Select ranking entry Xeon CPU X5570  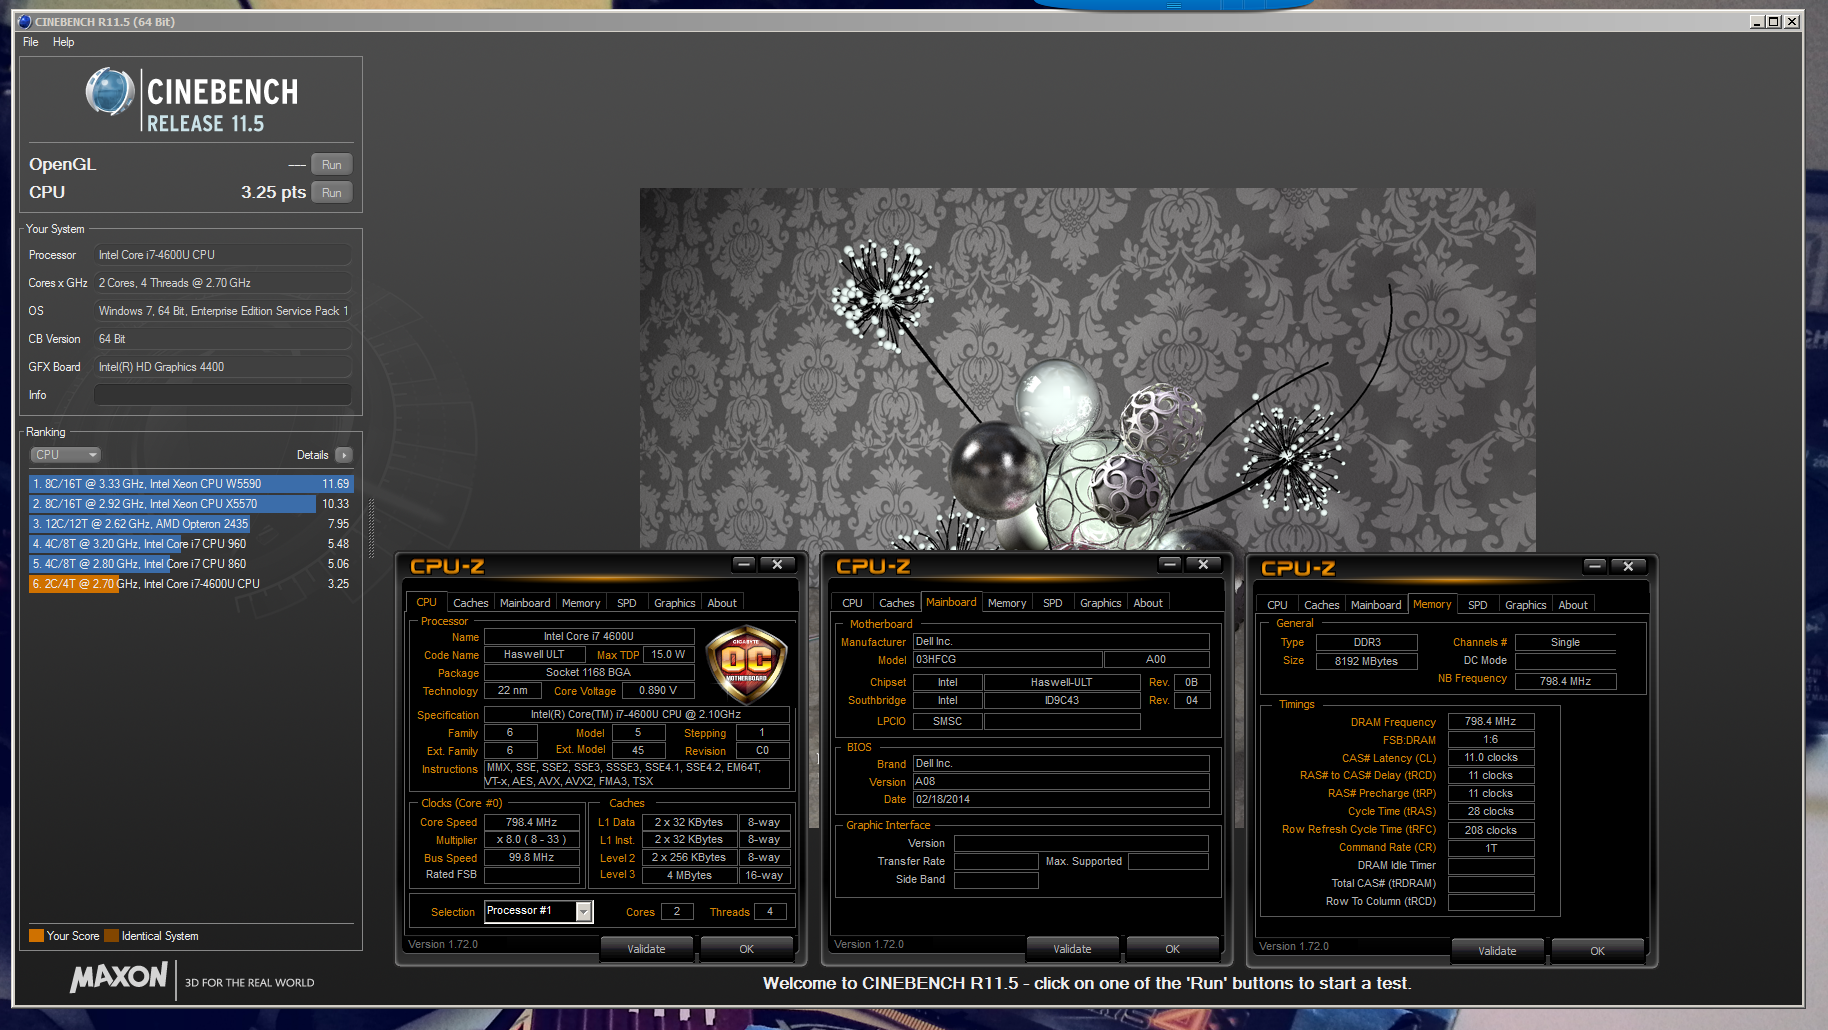coord(191,504)
